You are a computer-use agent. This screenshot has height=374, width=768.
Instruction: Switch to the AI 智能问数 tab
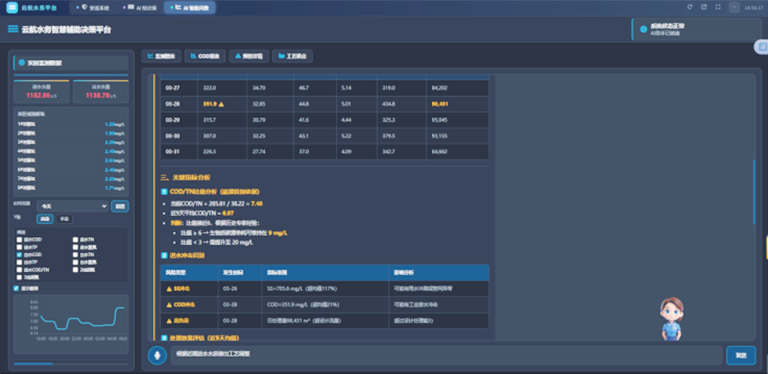(x=190, y=7)
